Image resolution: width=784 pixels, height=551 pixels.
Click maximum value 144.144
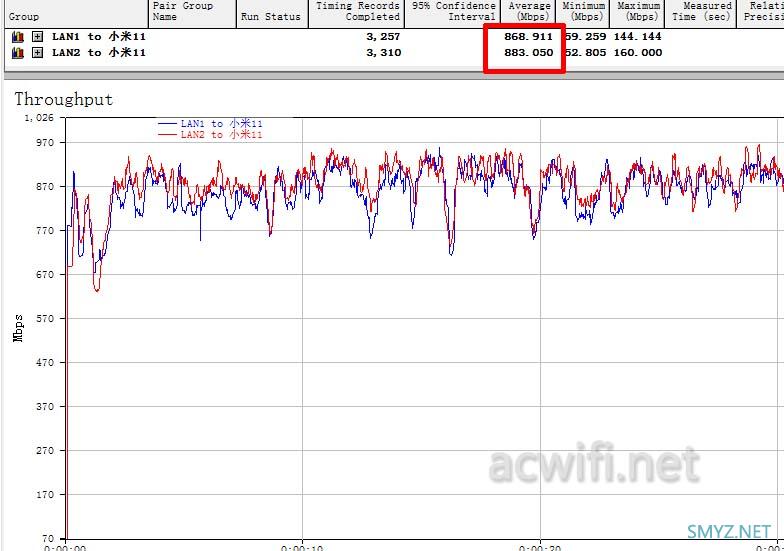tap(638, 36)
